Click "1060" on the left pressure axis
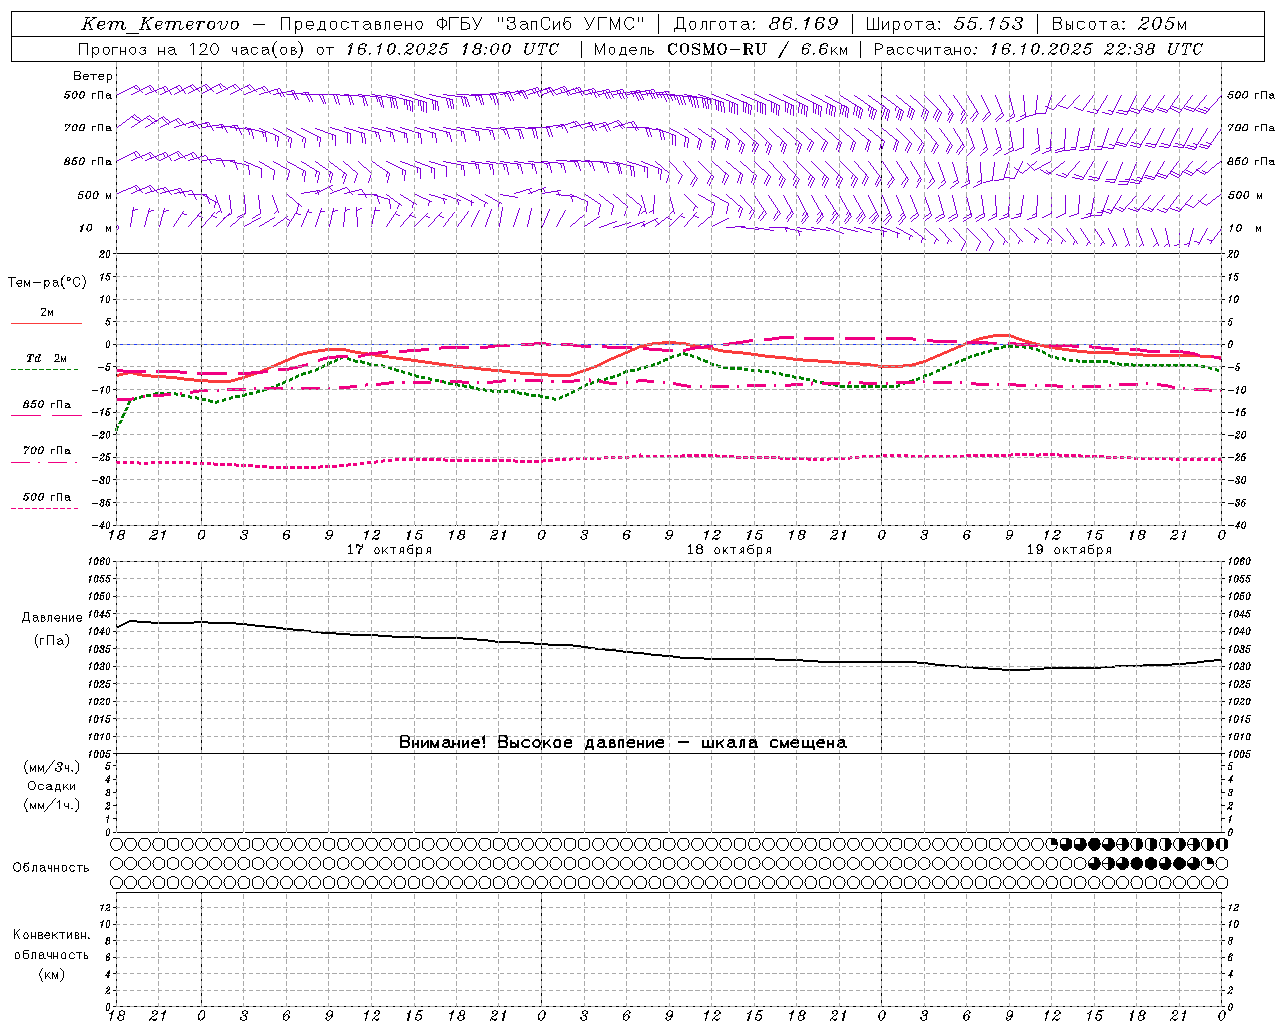 [x=100, y=561]
